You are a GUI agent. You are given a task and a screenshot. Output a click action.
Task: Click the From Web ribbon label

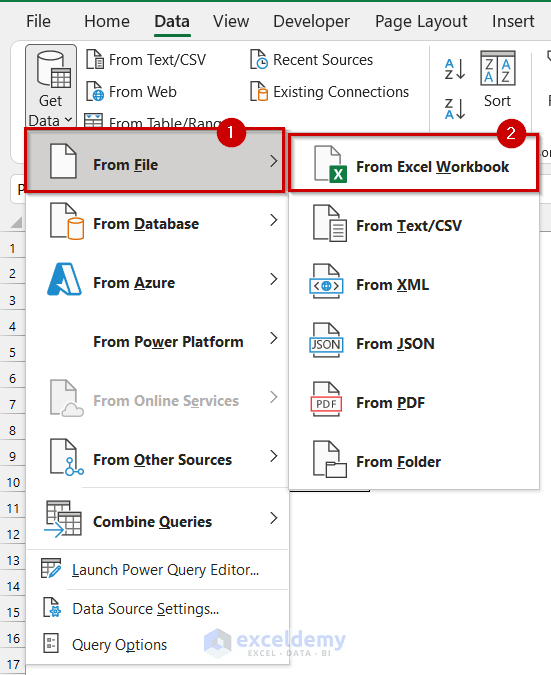tap(142, 92)
